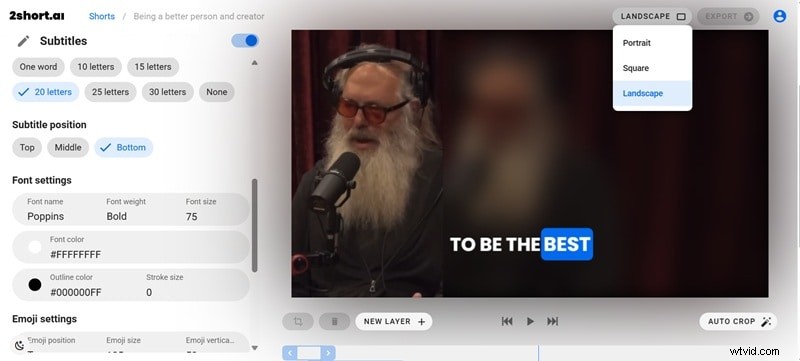The height and width of the screenshot is (361, 800).
Task: Click the settings panel vertical scrollbar
Action: pyautogui.click(x=255, y=225)
